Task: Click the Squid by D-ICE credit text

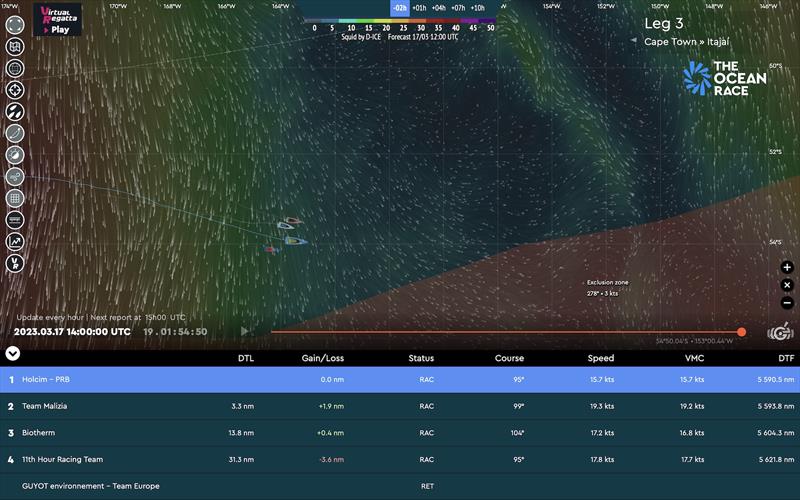Action: click(361, 37)
